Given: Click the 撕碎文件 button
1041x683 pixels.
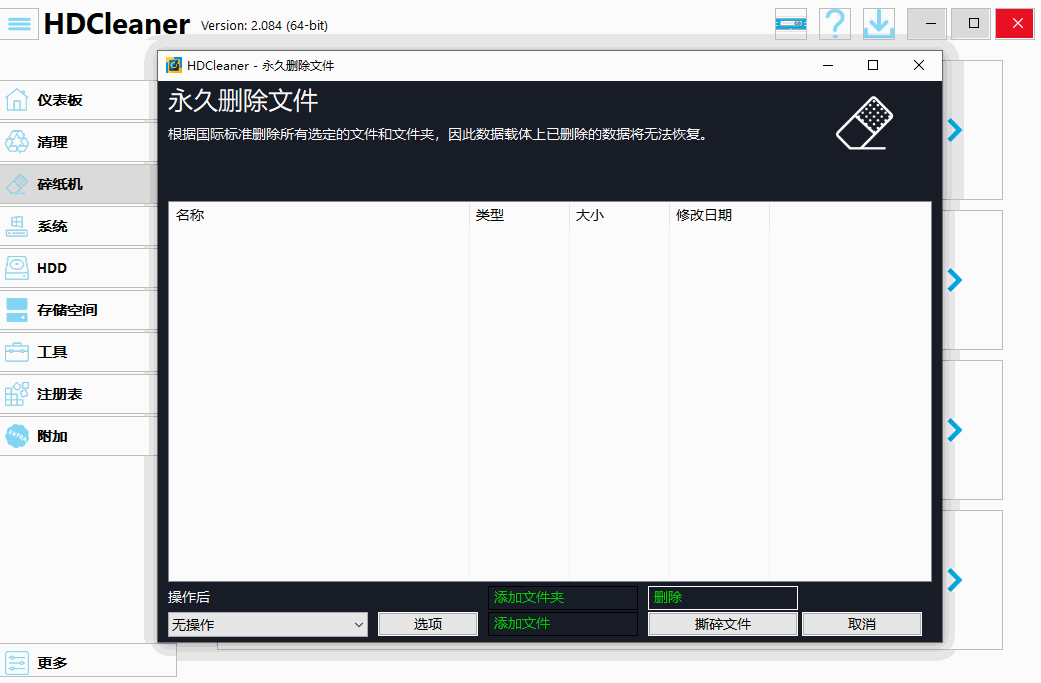Looking at the screenshot, I should pos(722,624).
